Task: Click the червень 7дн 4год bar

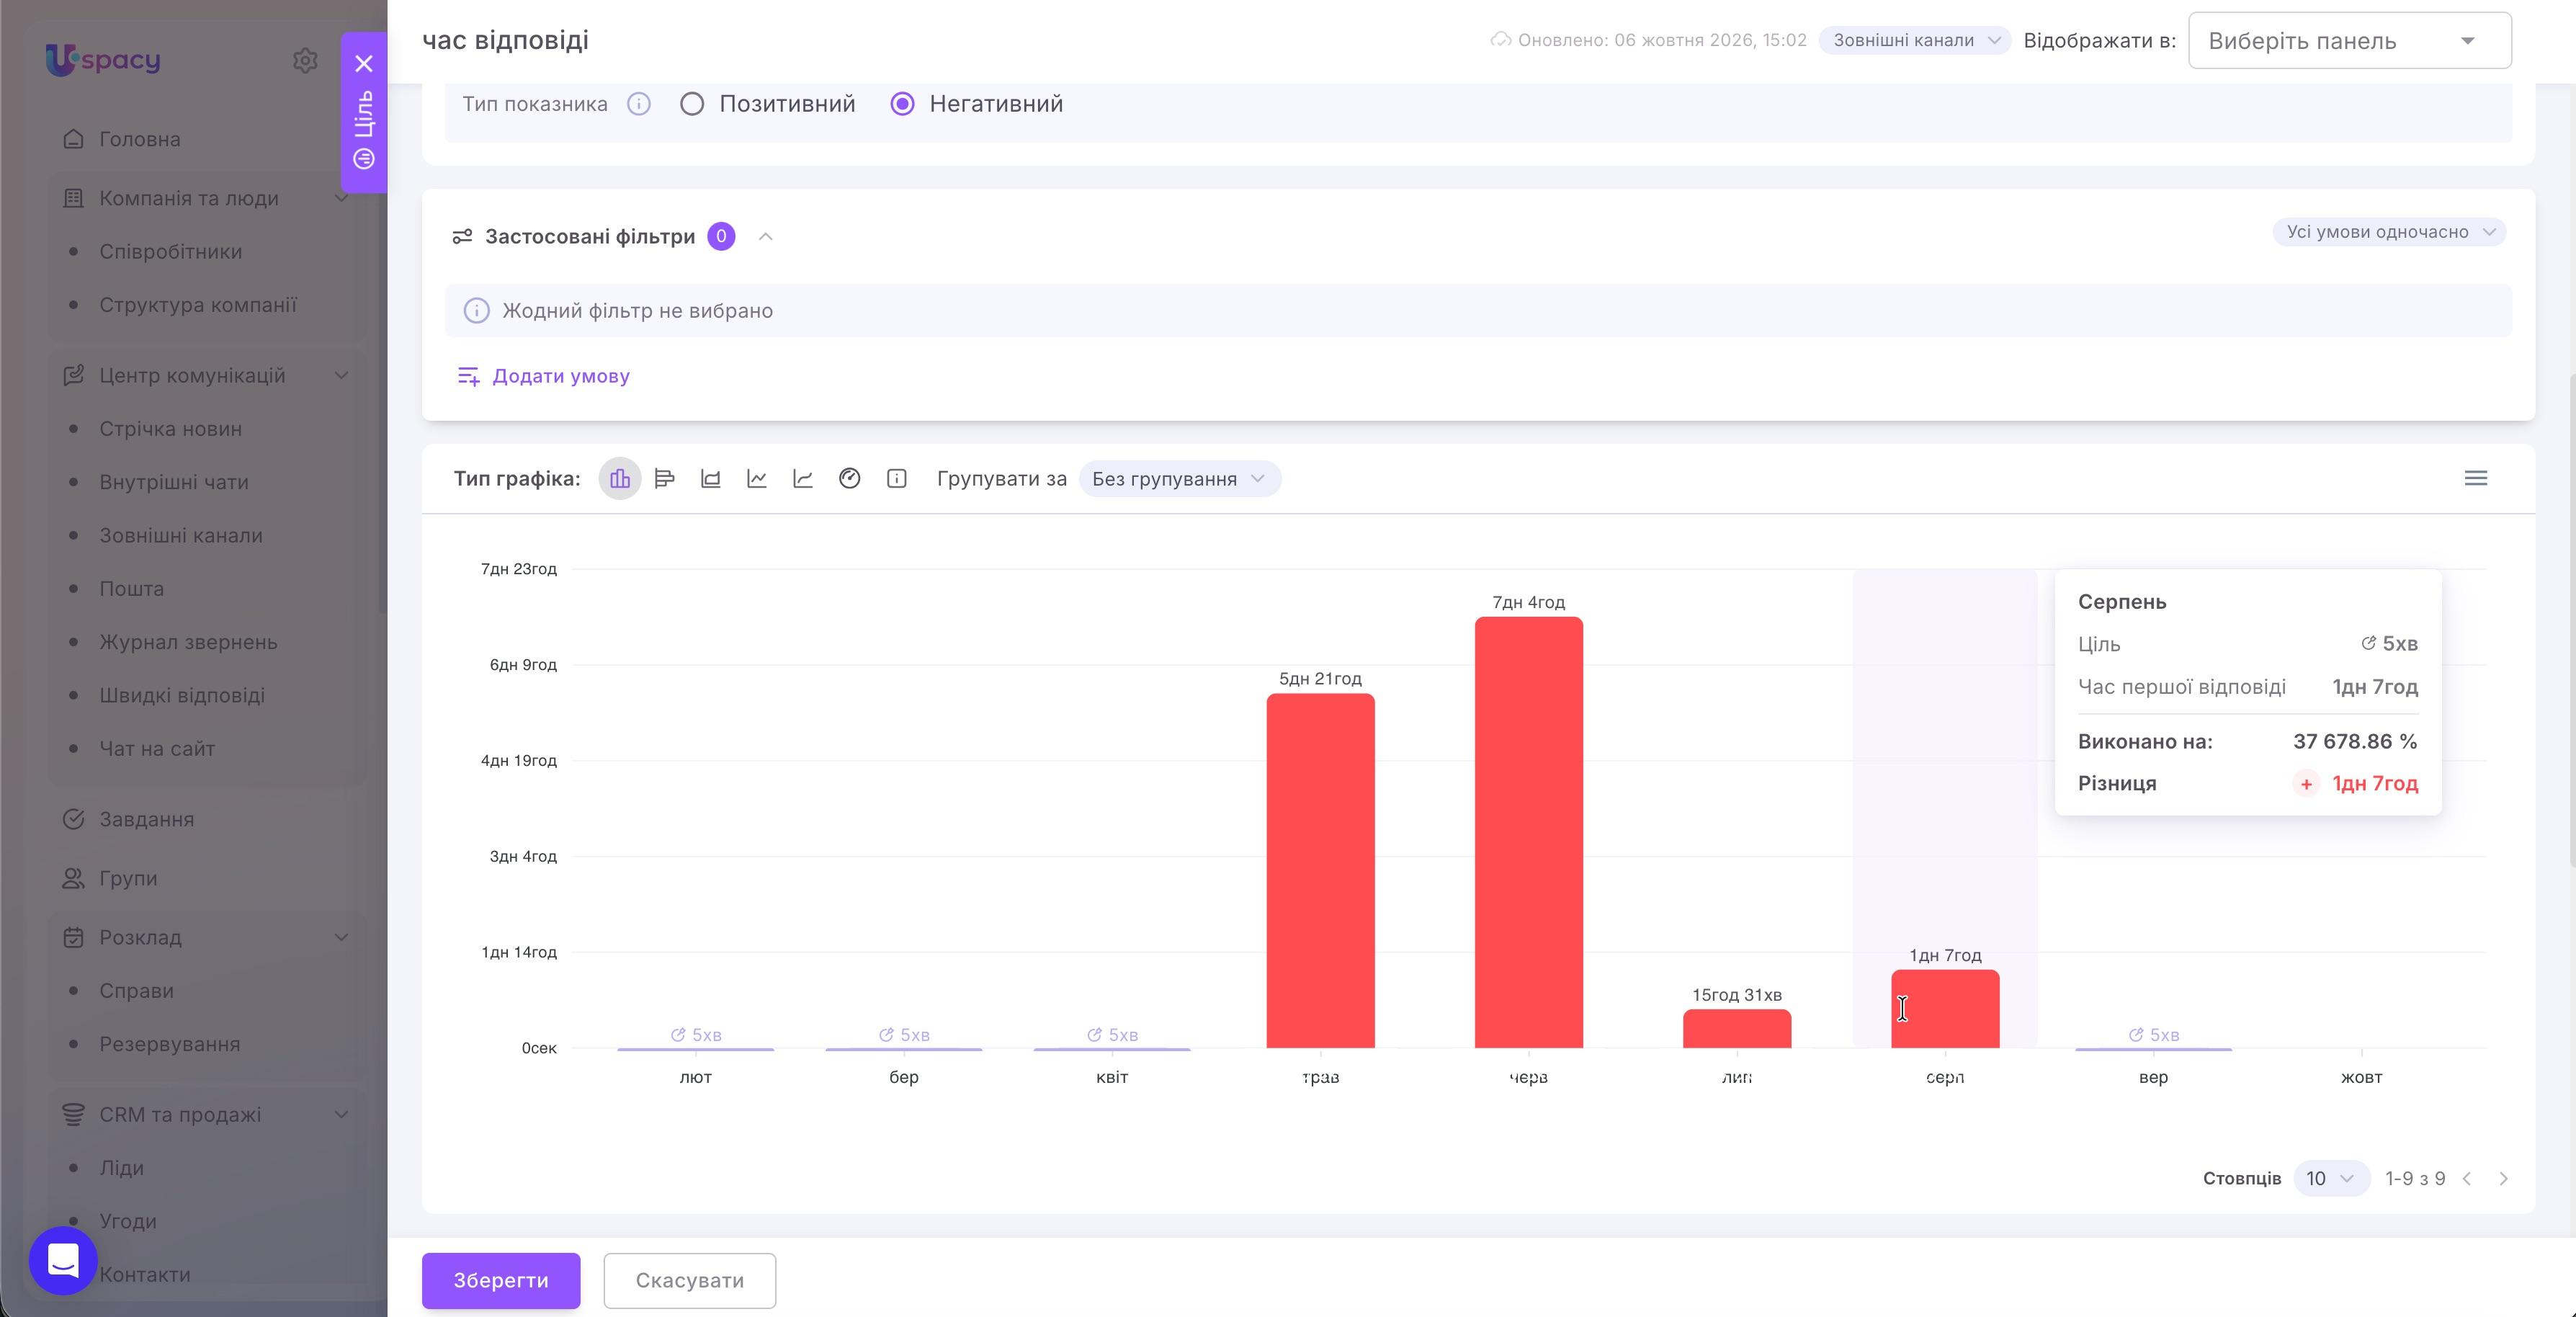Action: 1529,833
